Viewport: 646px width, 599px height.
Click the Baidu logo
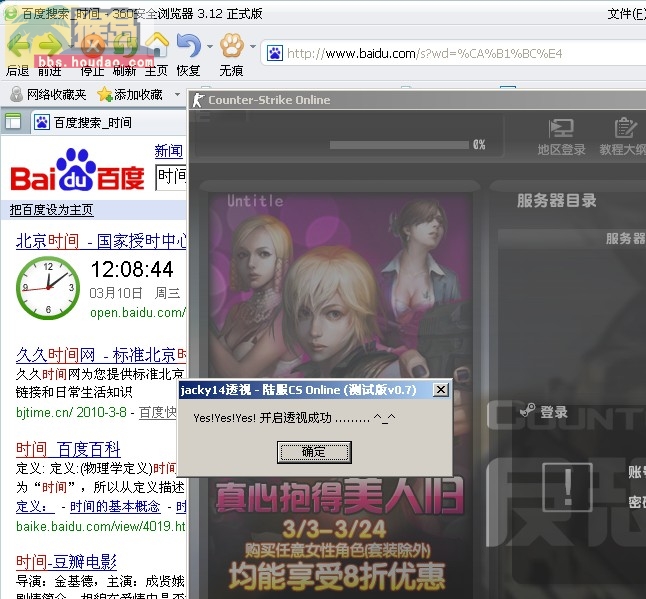coord(77,171)
